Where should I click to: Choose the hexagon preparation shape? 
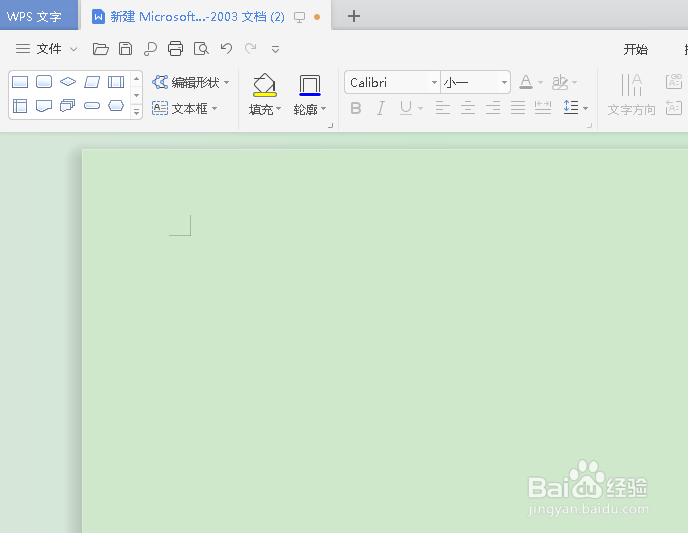(x=116, y=106)
